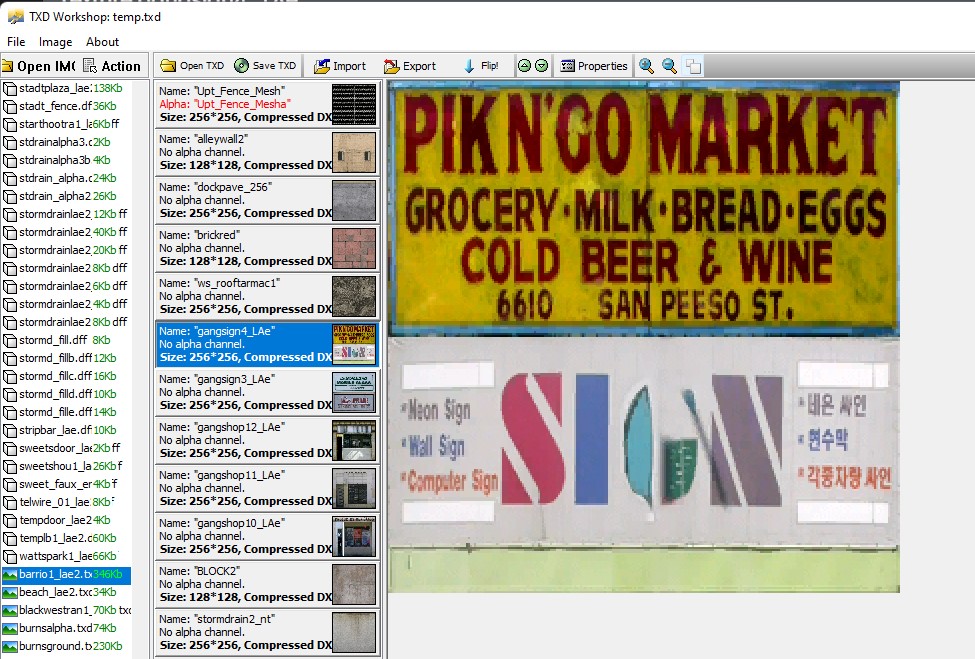Click the Pik N'Go Market texture preview
Viewport: 975px width, 659px height.
644,336
